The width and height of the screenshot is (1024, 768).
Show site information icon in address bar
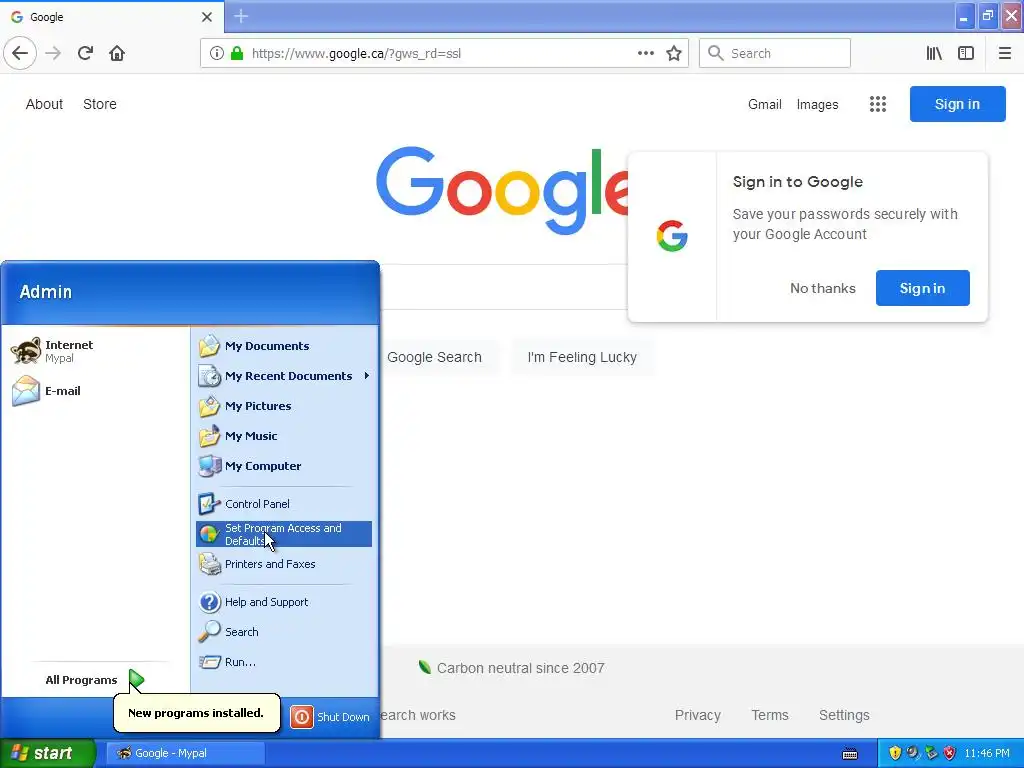[x=217, y=53]
